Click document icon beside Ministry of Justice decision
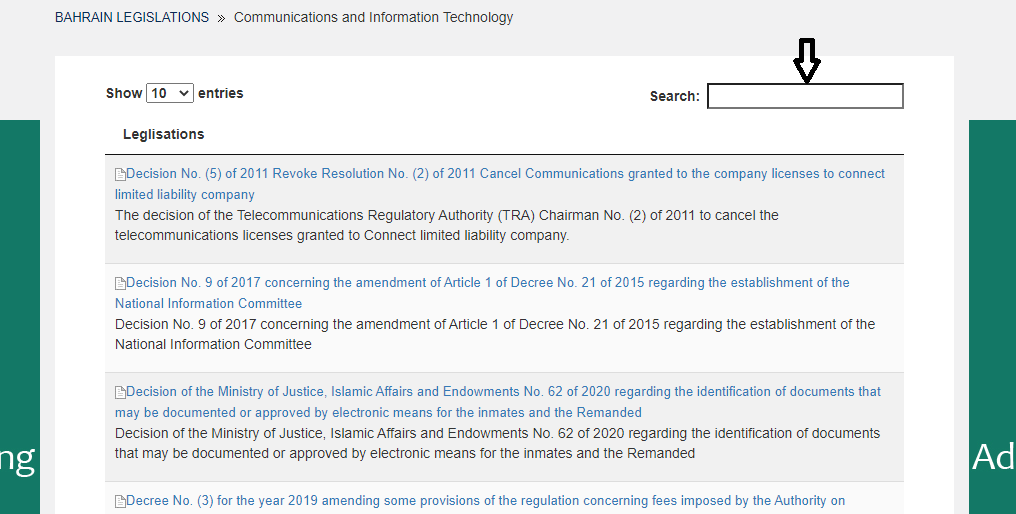Screen dimensions: 1016x514 120,392
